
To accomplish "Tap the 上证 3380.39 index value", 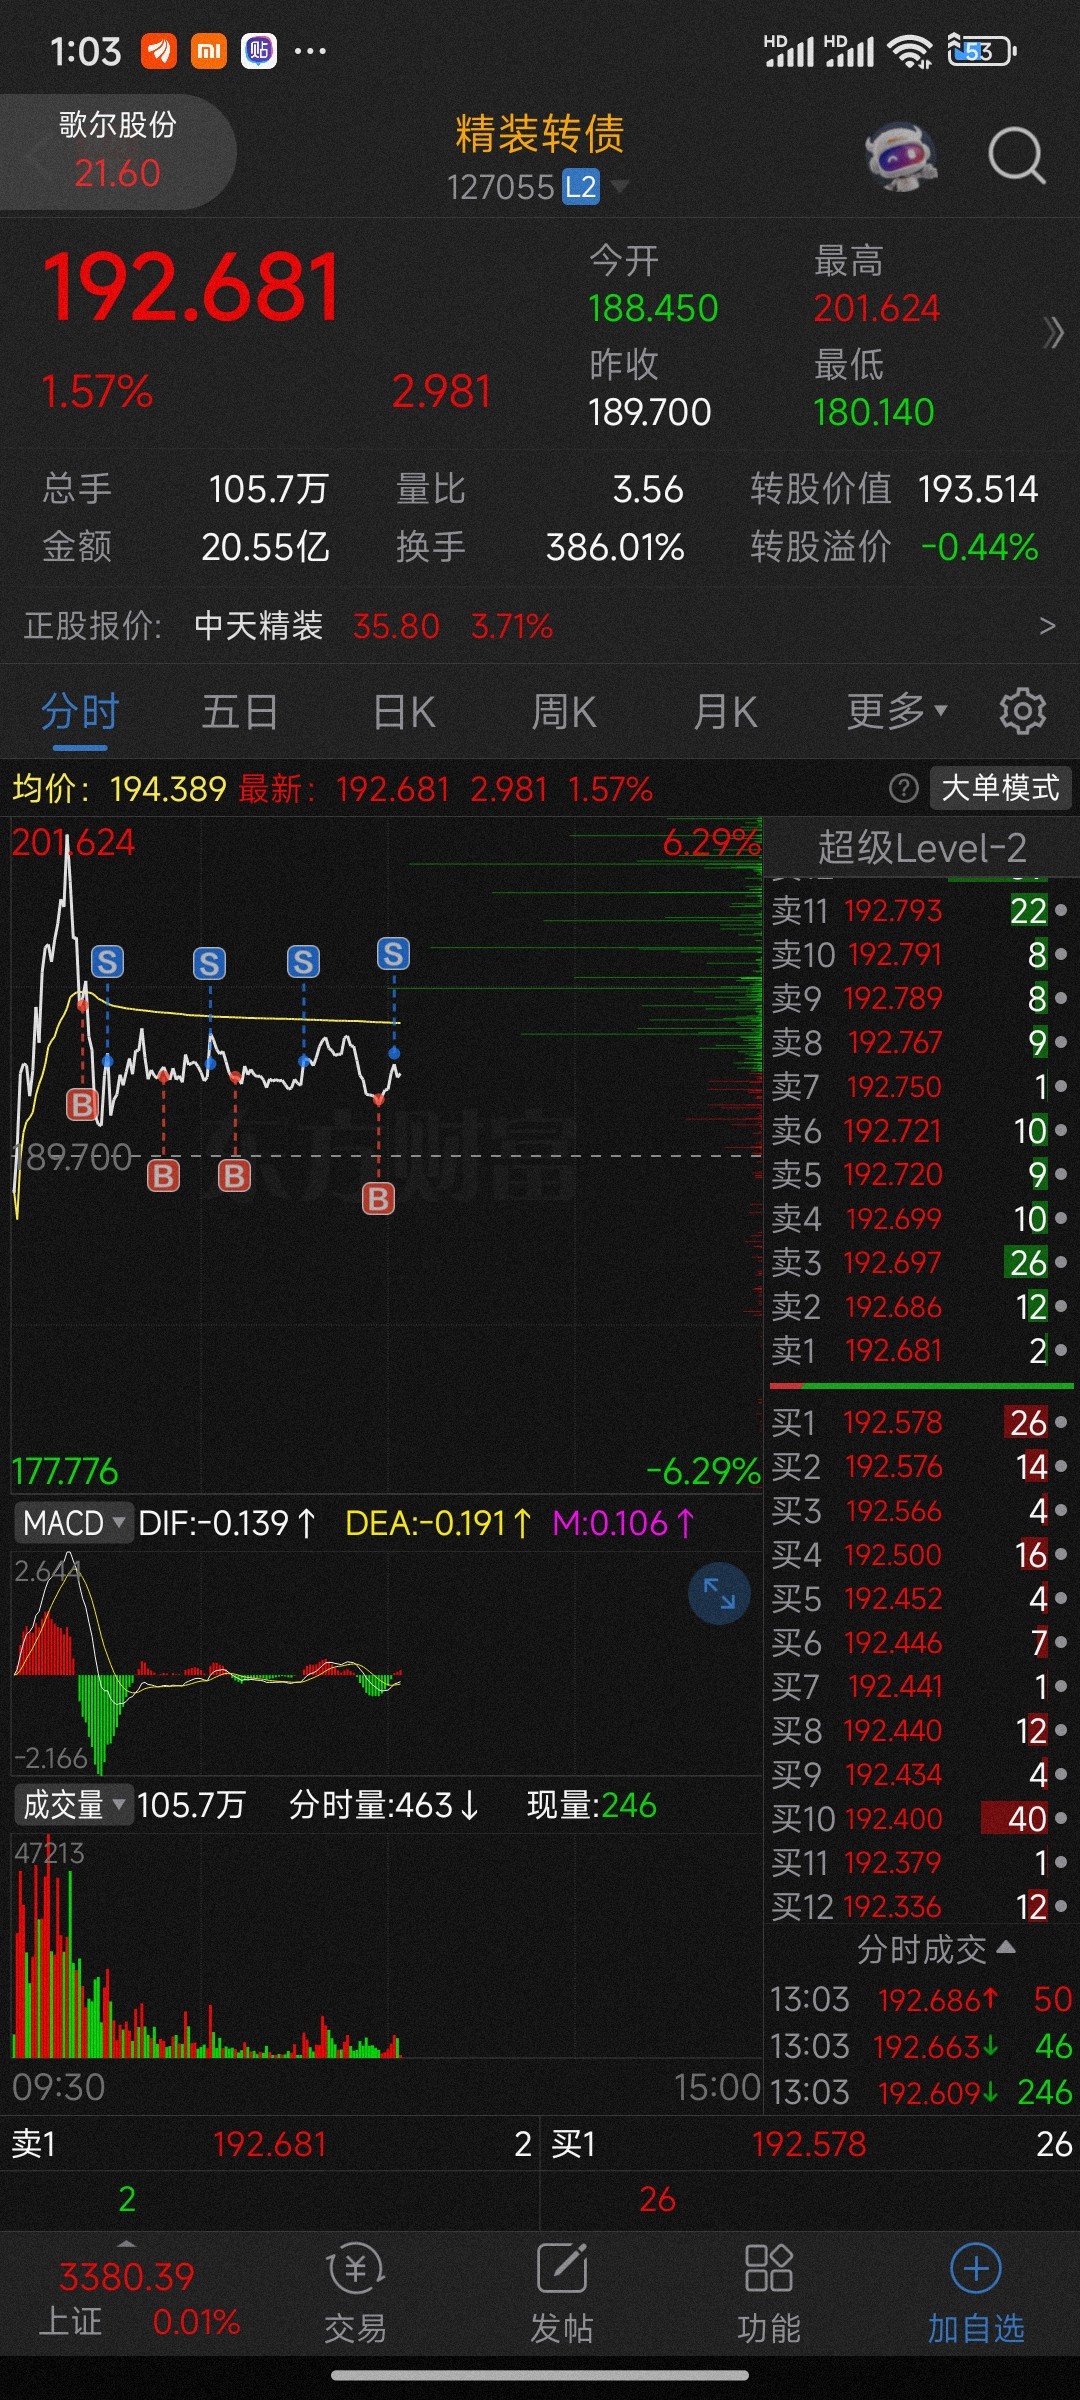I will tap(126, 2277).
